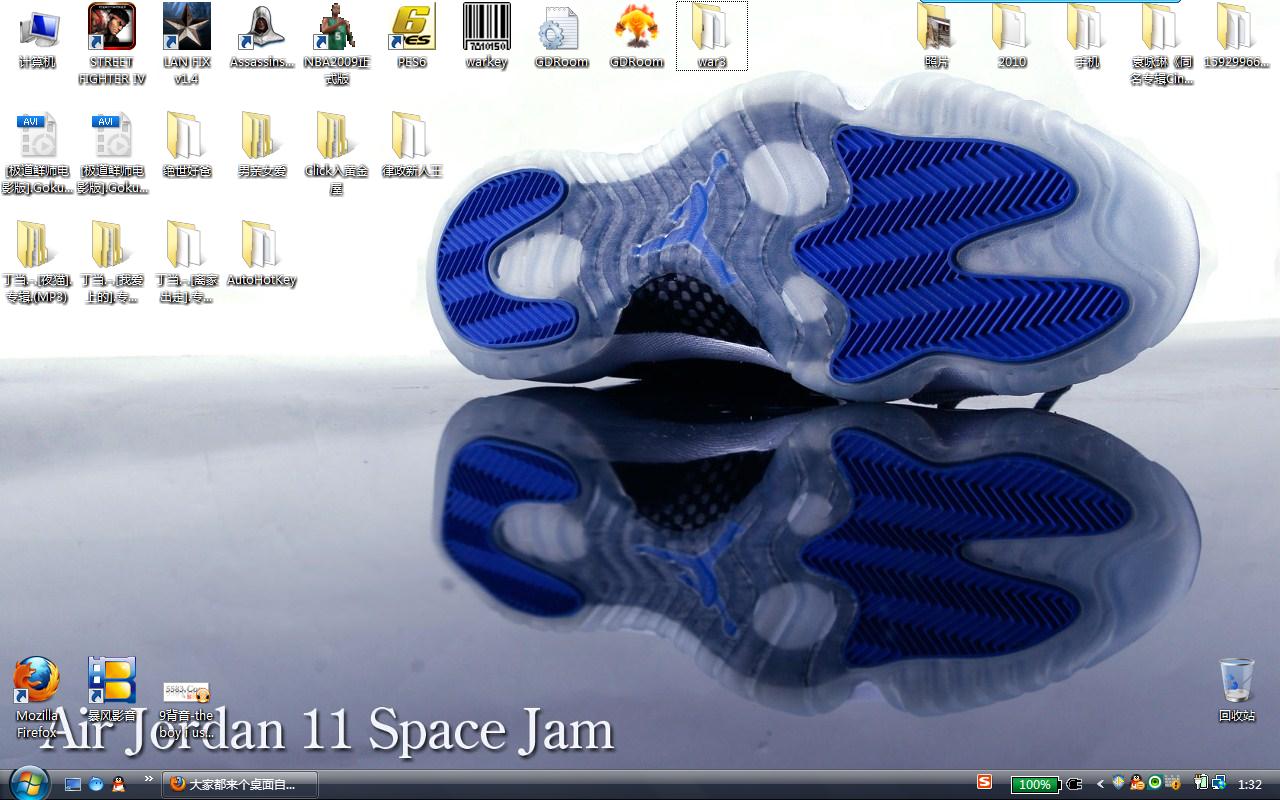Click the power plug icon beside battery meter
The image size is (1280, 800).
click(1075, 785)
